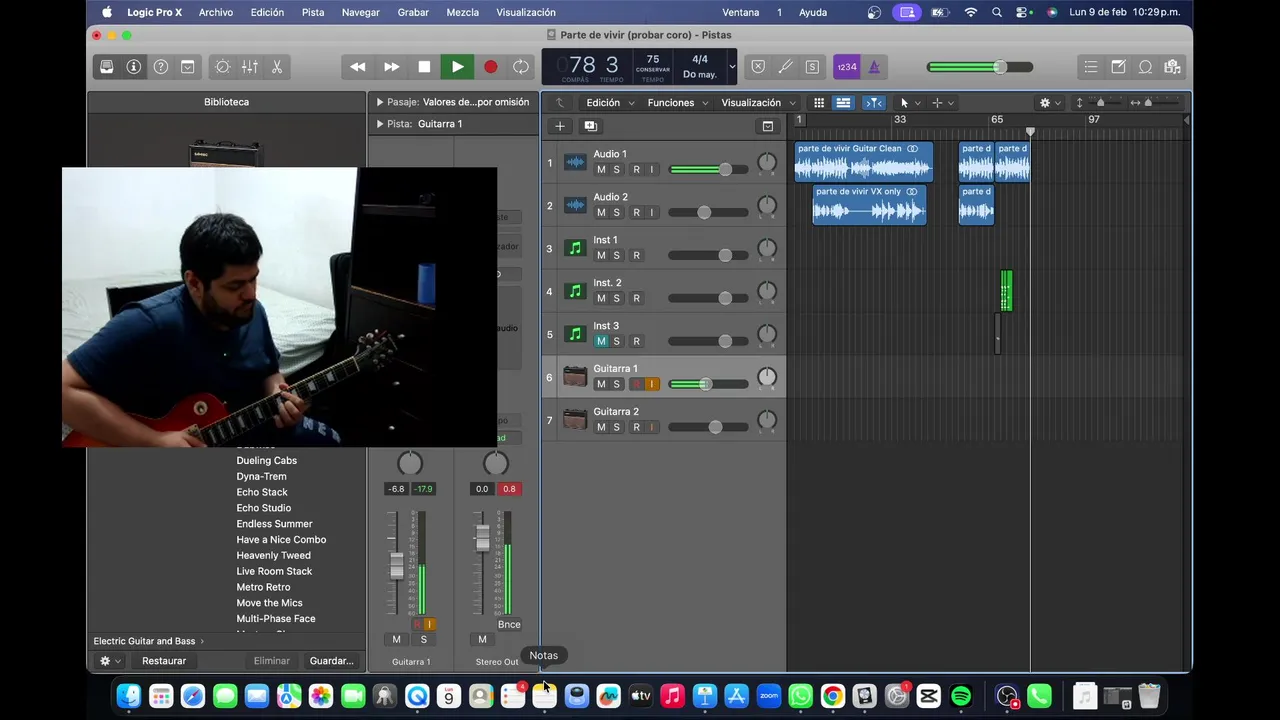This screenshot has height=720, width=1280.
Task: Open the Mezcla menu
Action: (x=462, y=12)
